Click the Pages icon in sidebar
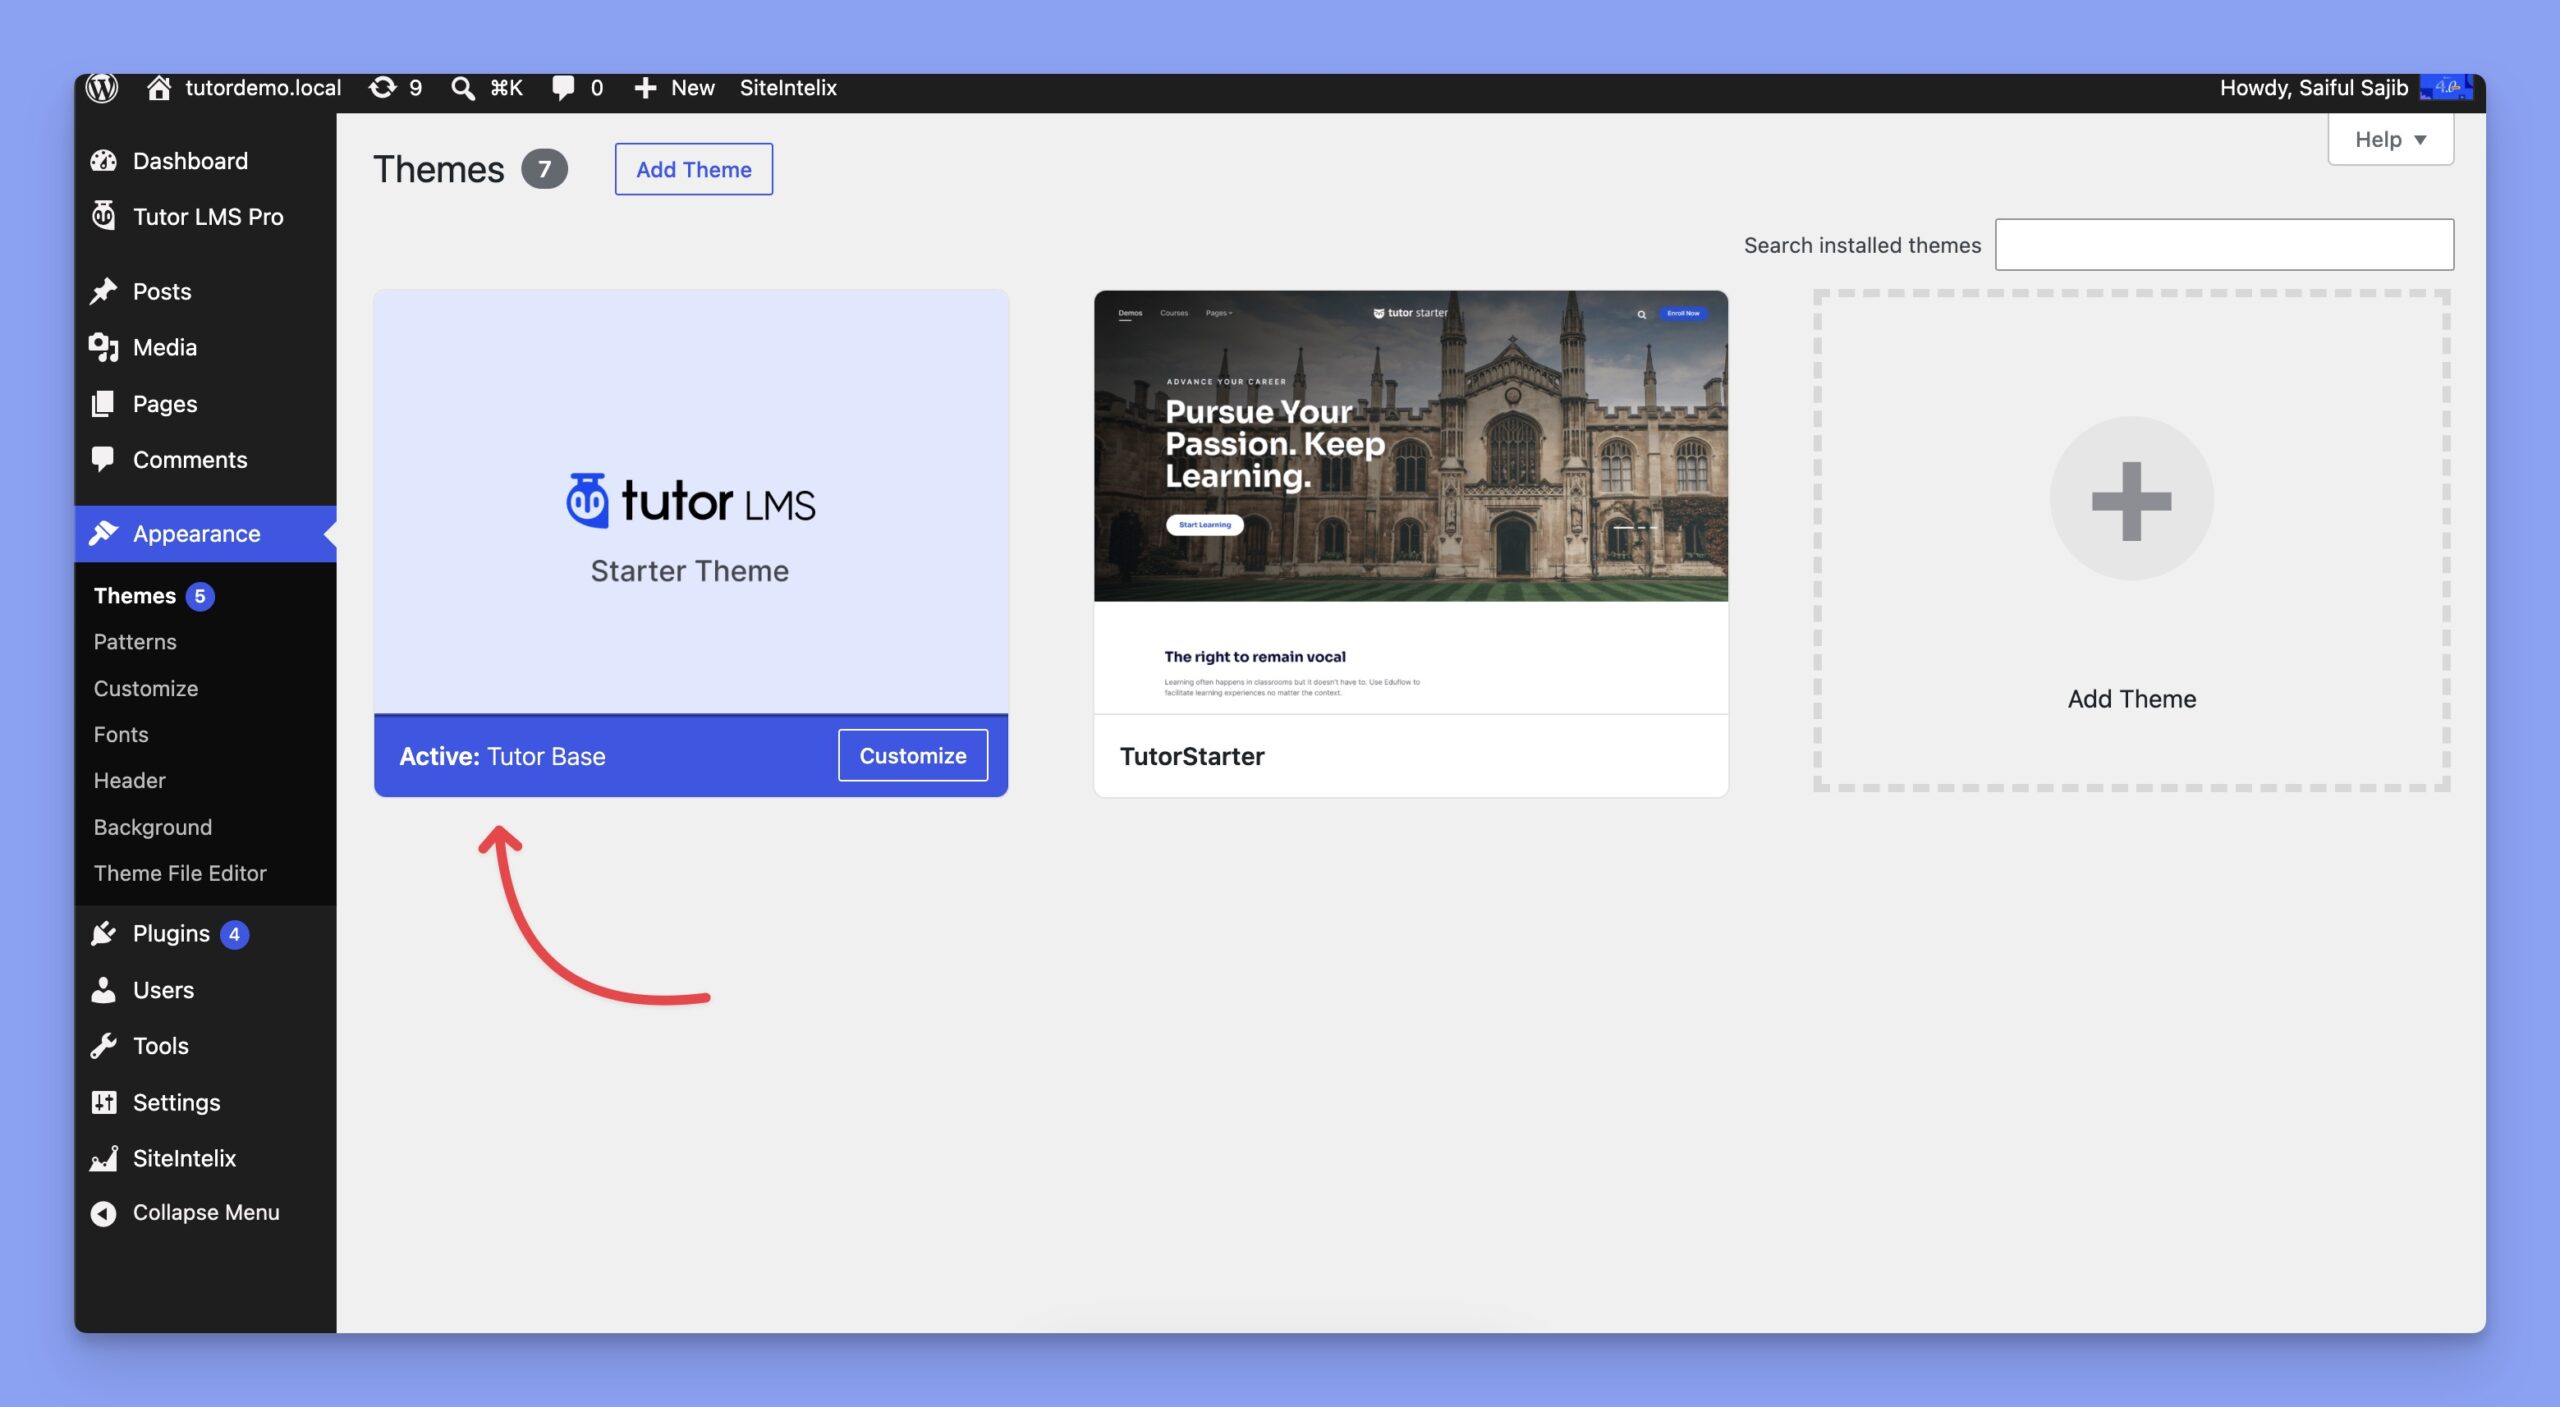This screenshot has height=1407, width=2560. click(x=103, y=404)
